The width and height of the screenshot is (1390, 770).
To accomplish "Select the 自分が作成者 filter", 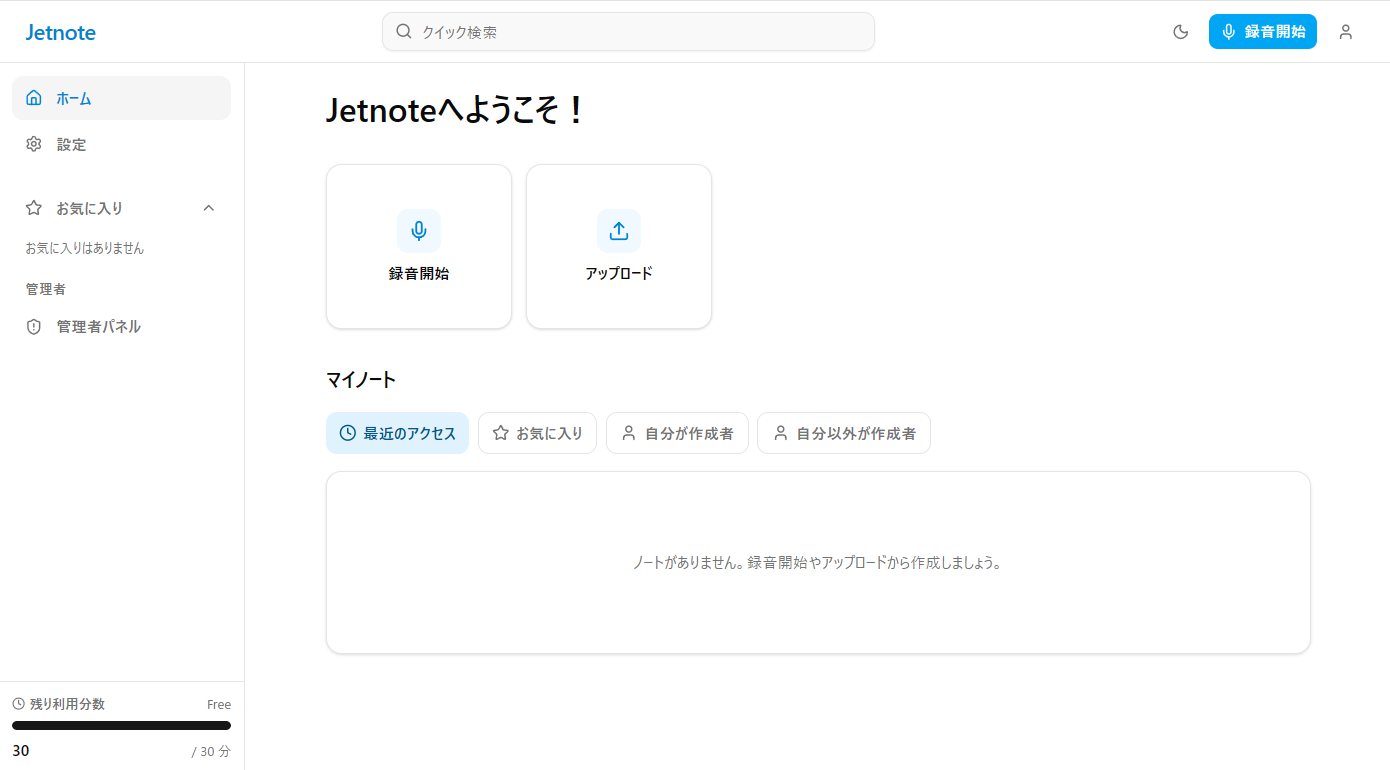I will 677,432.
